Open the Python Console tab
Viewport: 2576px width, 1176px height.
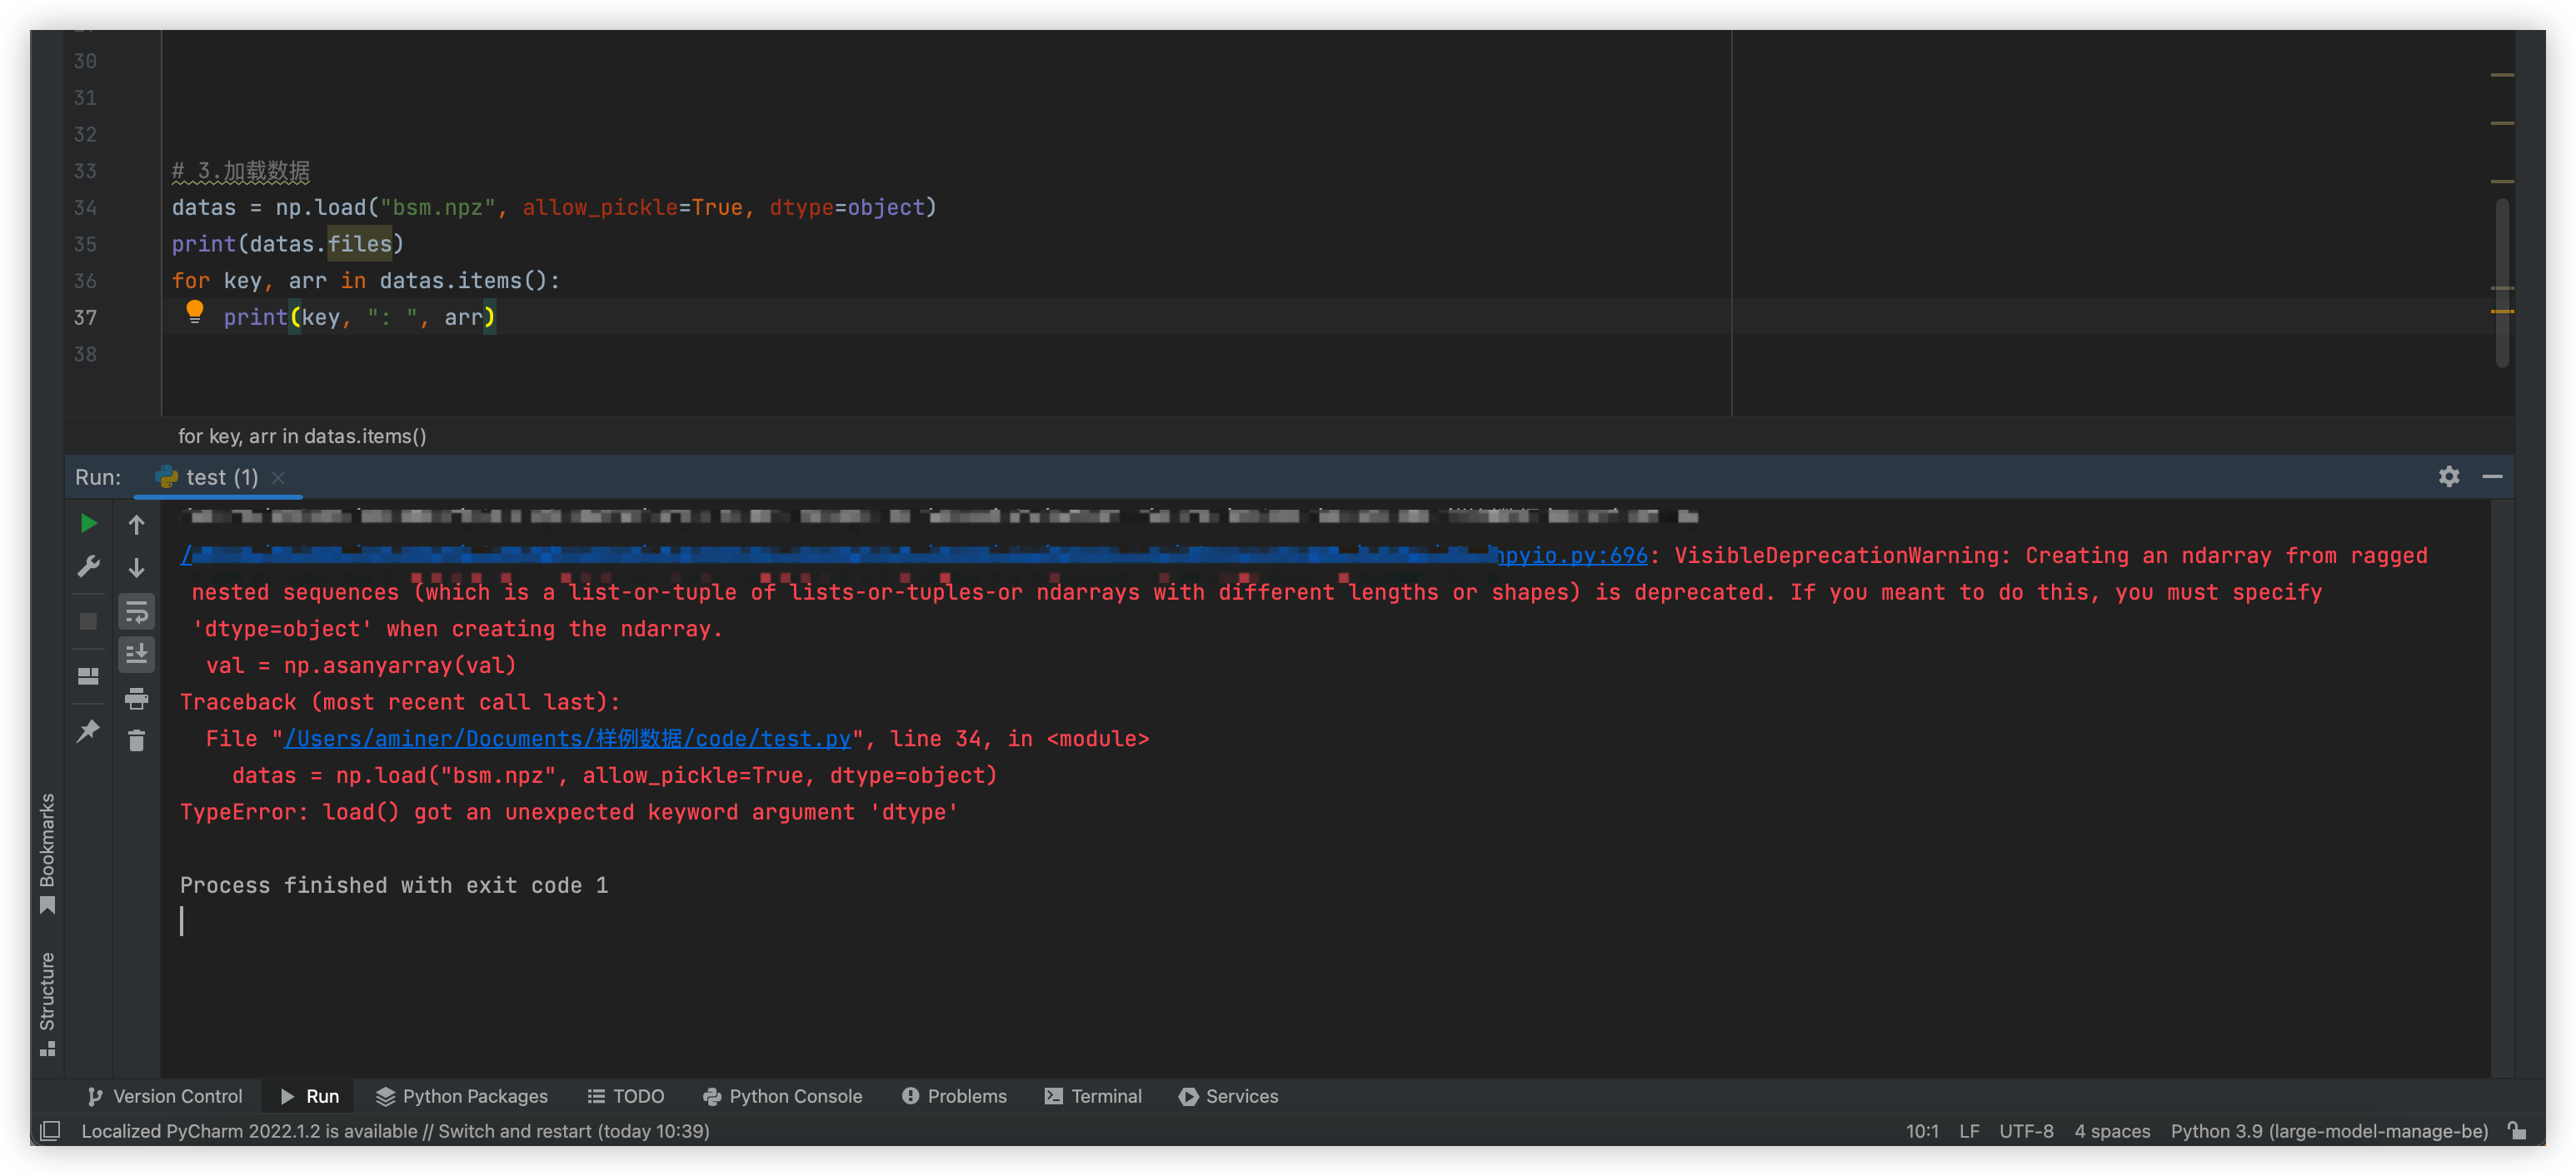pyautogui.click(x=783, y=1096)
